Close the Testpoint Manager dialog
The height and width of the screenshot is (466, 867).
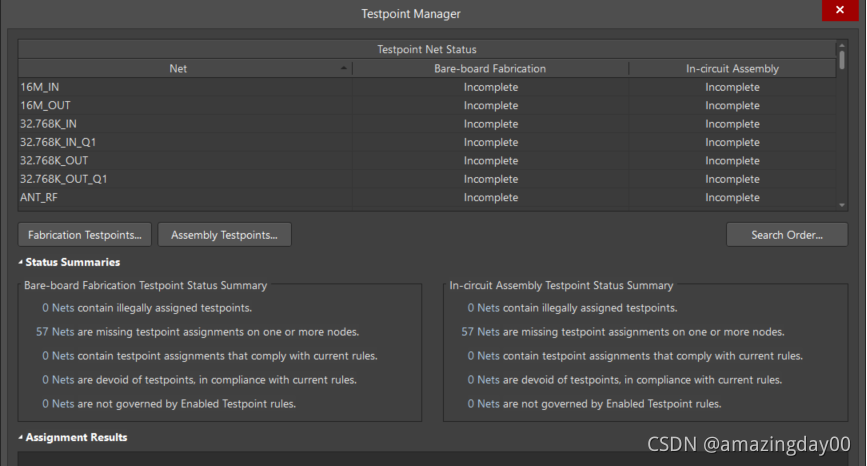836,13
